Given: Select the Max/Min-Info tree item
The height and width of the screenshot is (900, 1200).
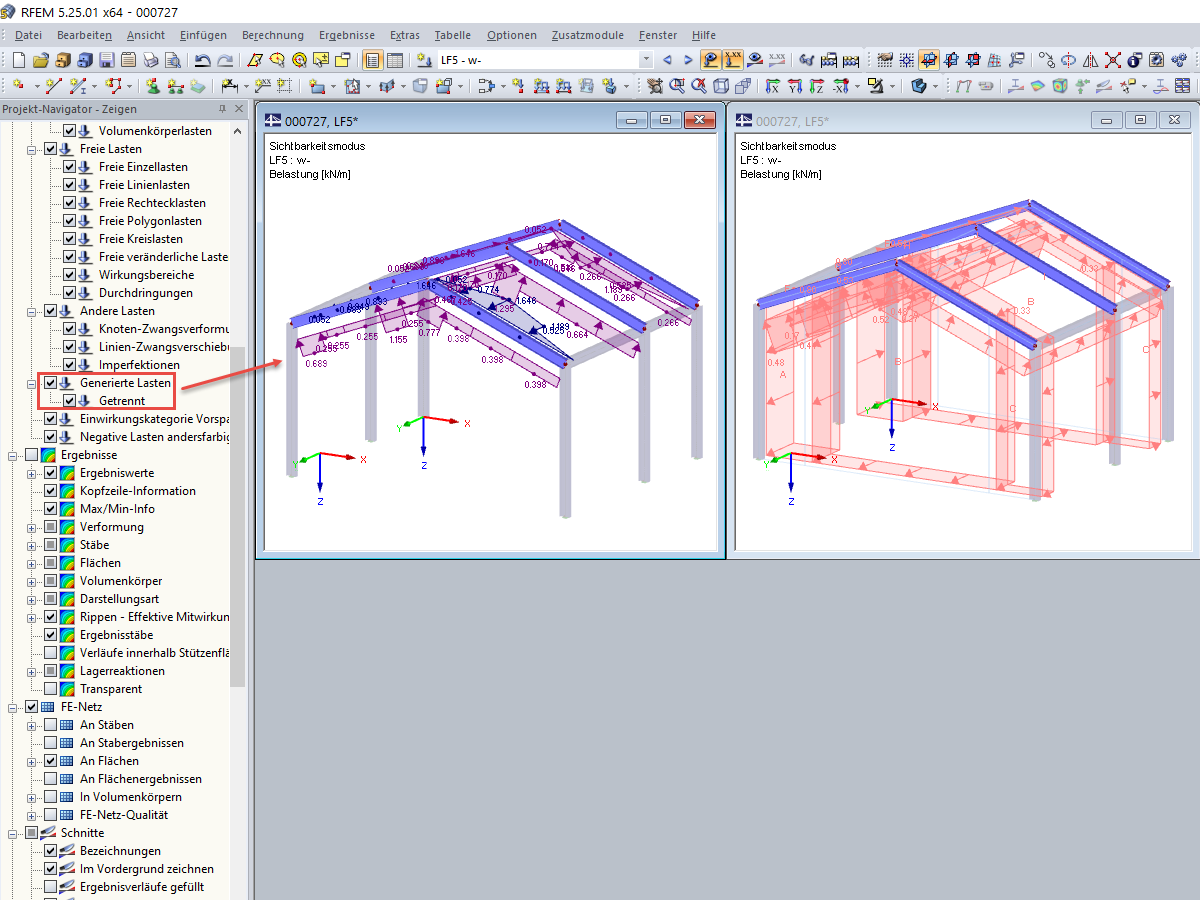Looking at the screenshot, I should [x=117, y=509].
